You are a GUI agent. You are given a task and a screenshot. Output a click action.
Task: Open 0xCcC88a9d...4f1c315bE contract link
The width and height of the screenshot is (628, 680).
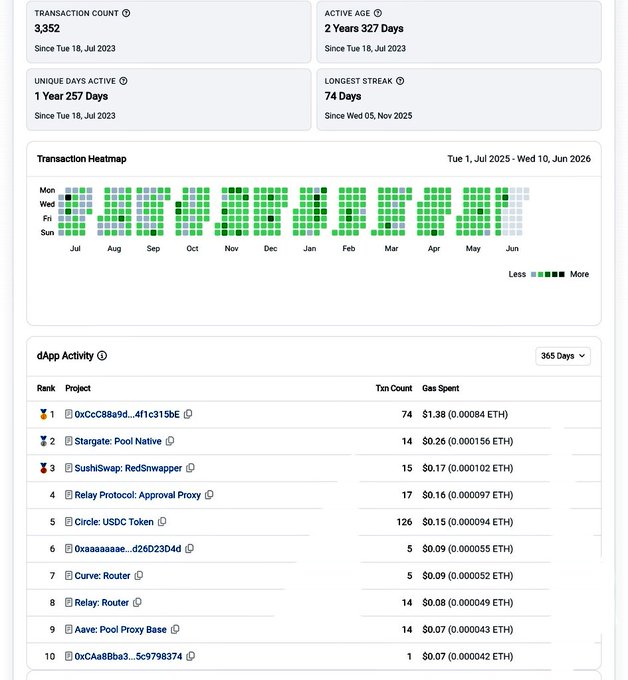pyautogui.click(x=127, y=414)
